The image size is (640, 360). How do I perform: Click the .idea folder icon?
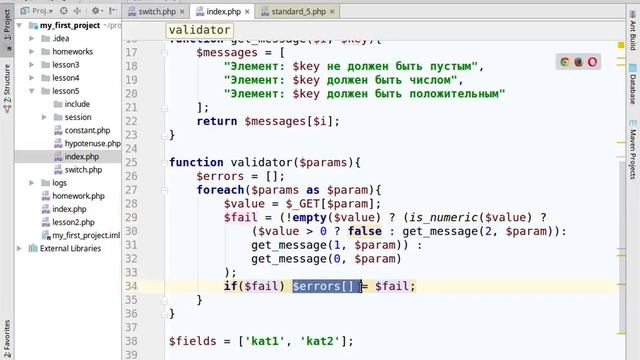[x=46, y=38]
